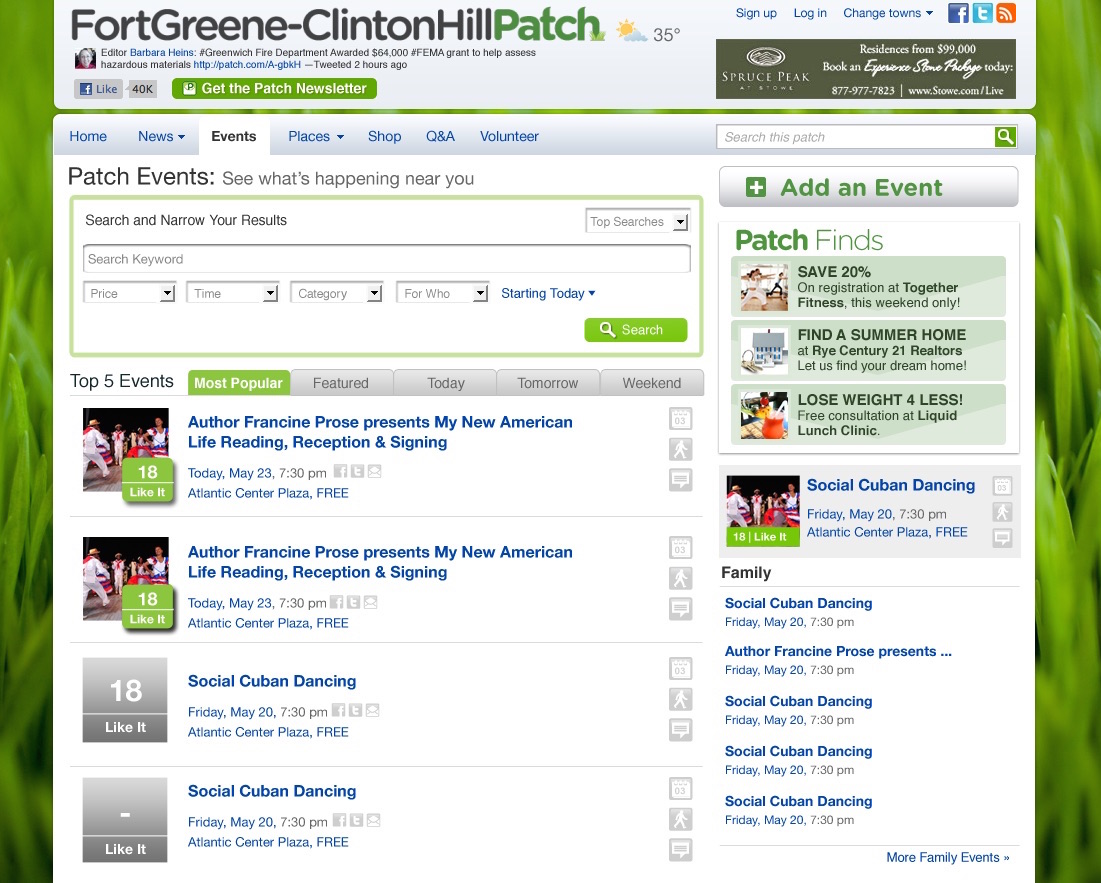
Task: Click comment icon on Social Cuban Dancing with 18 likes
Action: pyautogui.click(x=680, y=730)
